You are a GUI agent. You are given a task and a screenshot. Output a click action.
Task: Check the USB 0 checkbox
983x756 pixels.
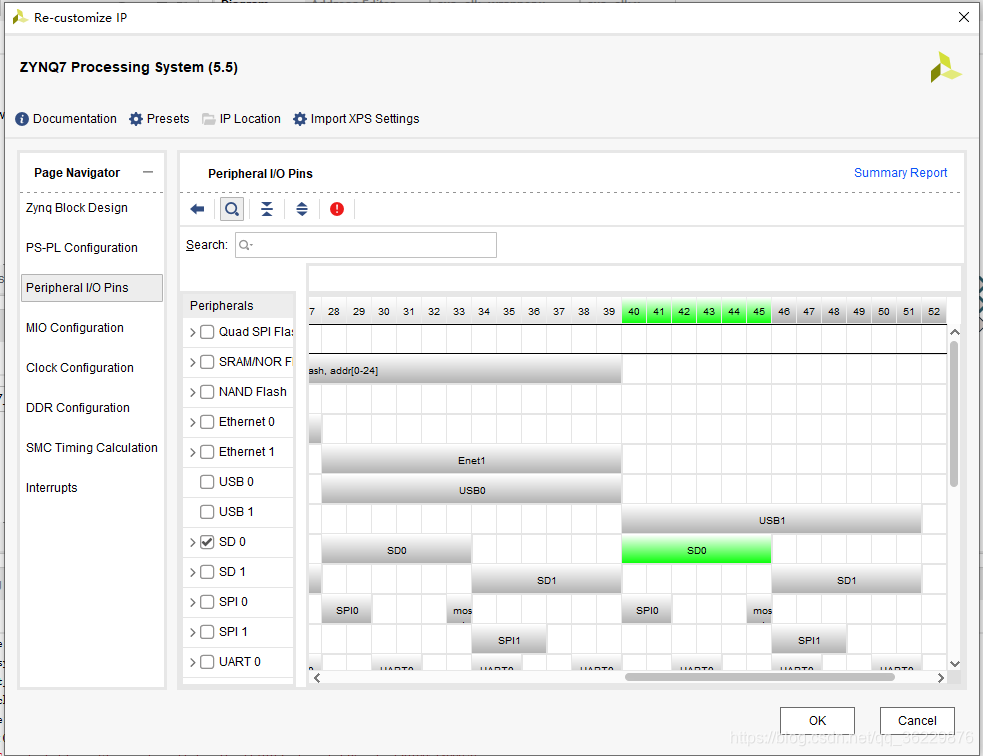[207, 482]
